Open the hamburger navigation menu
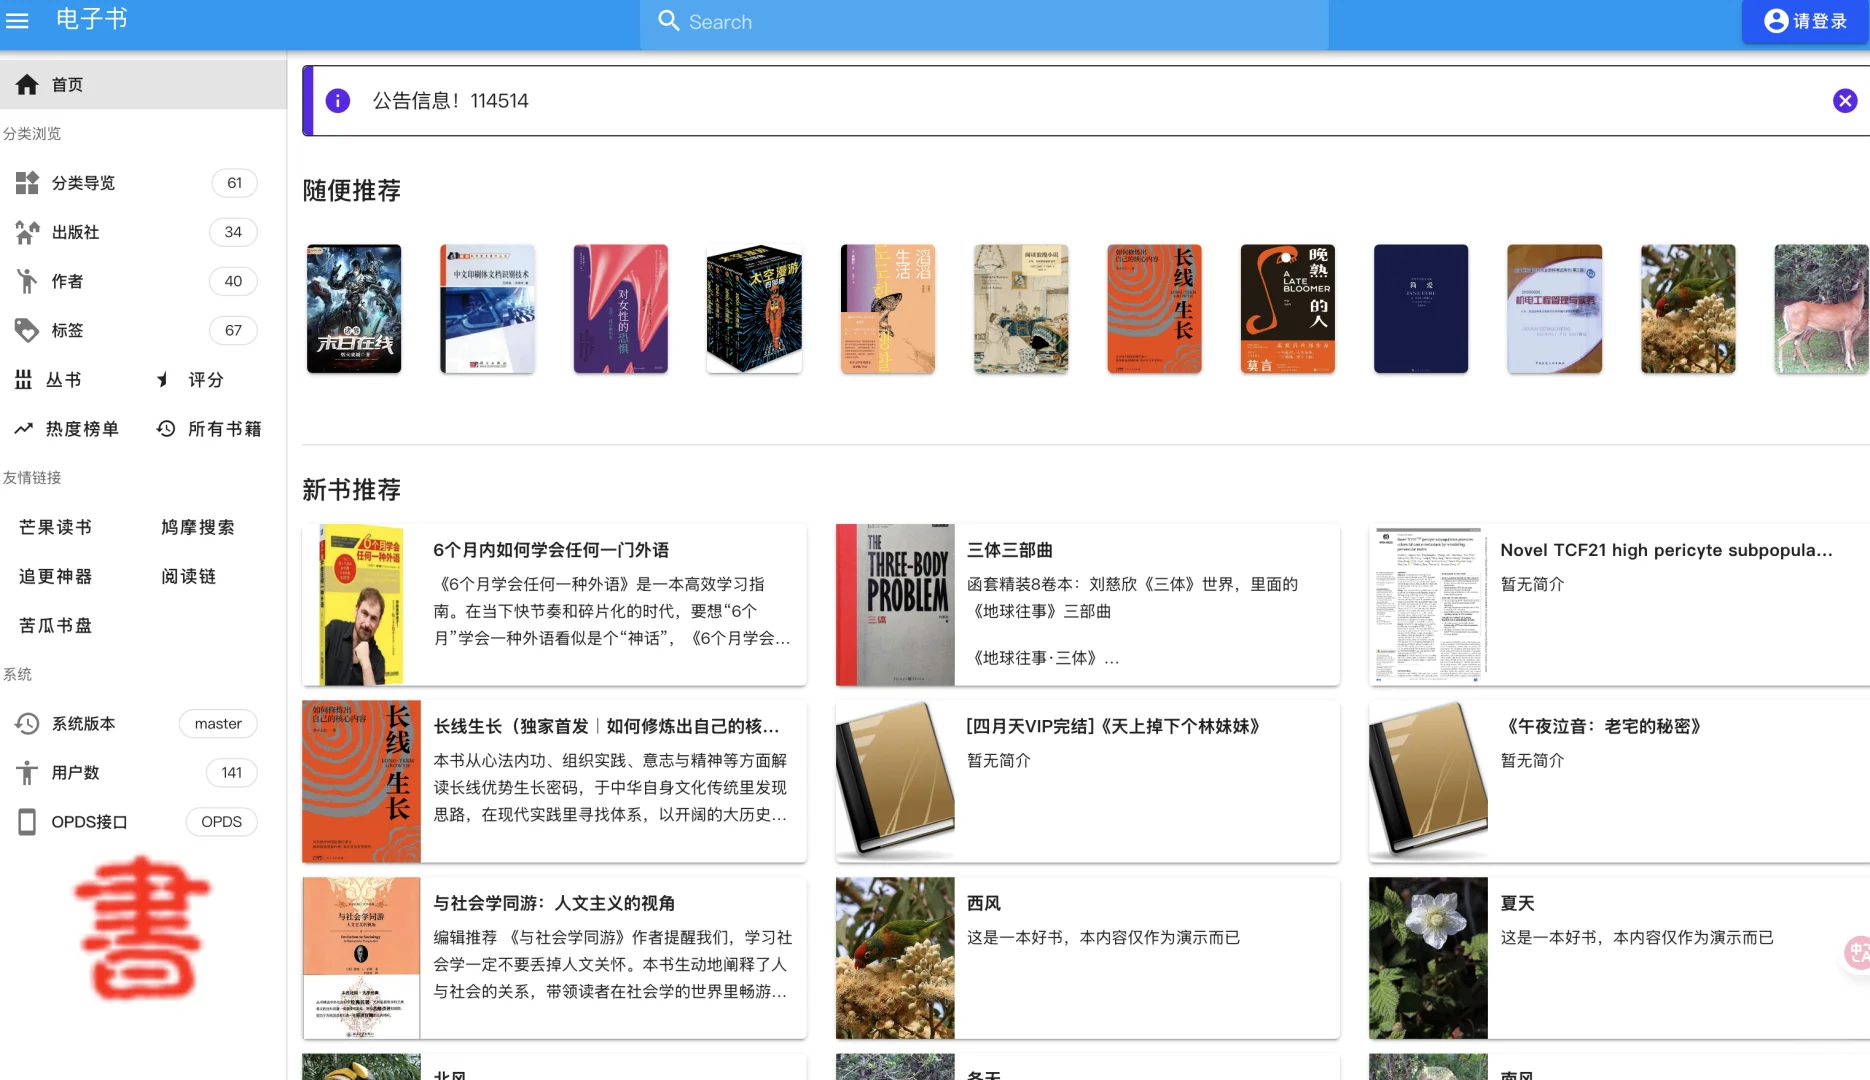Viewport: 1870px width, 1080px height. click(17, 20)
